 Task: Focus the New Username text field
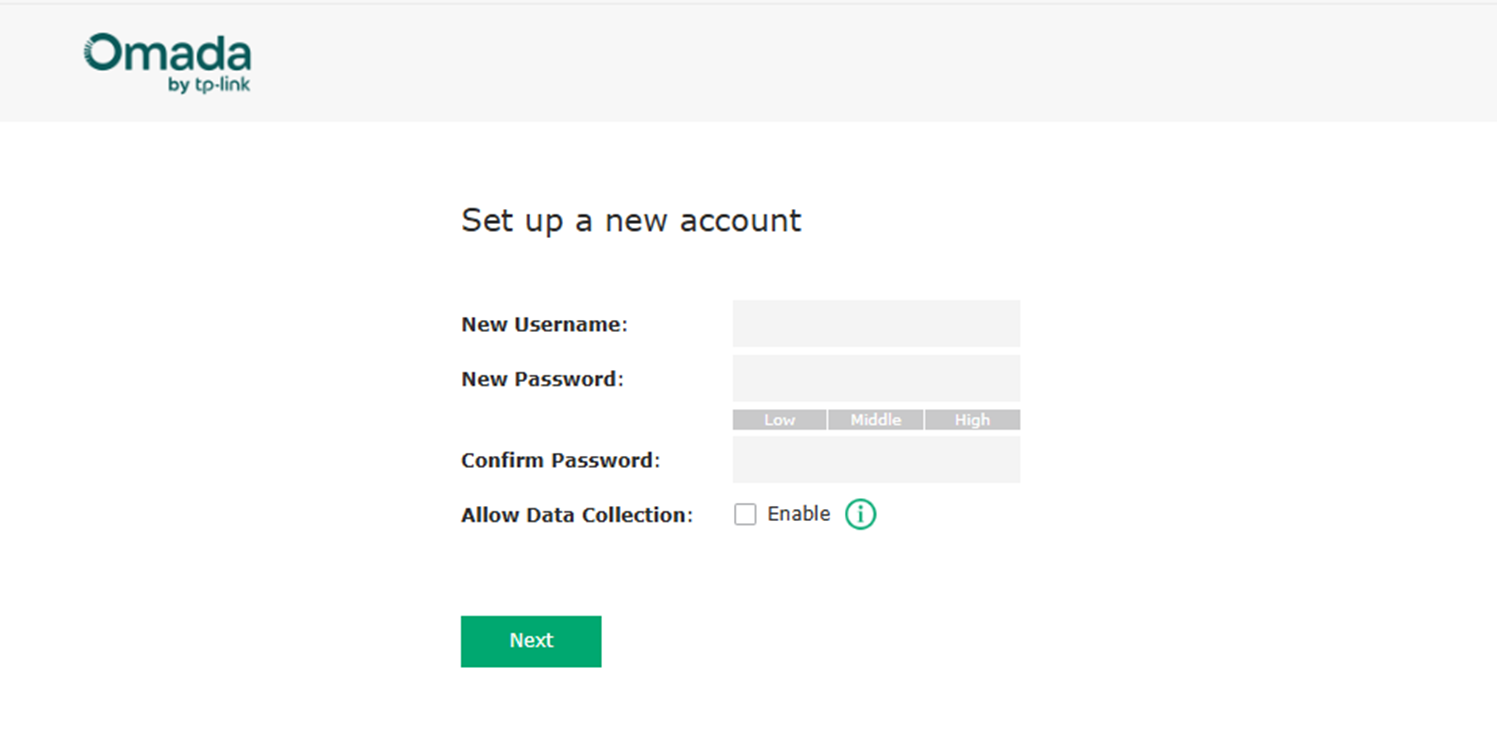pyautogui.click(x=876, y=324)
